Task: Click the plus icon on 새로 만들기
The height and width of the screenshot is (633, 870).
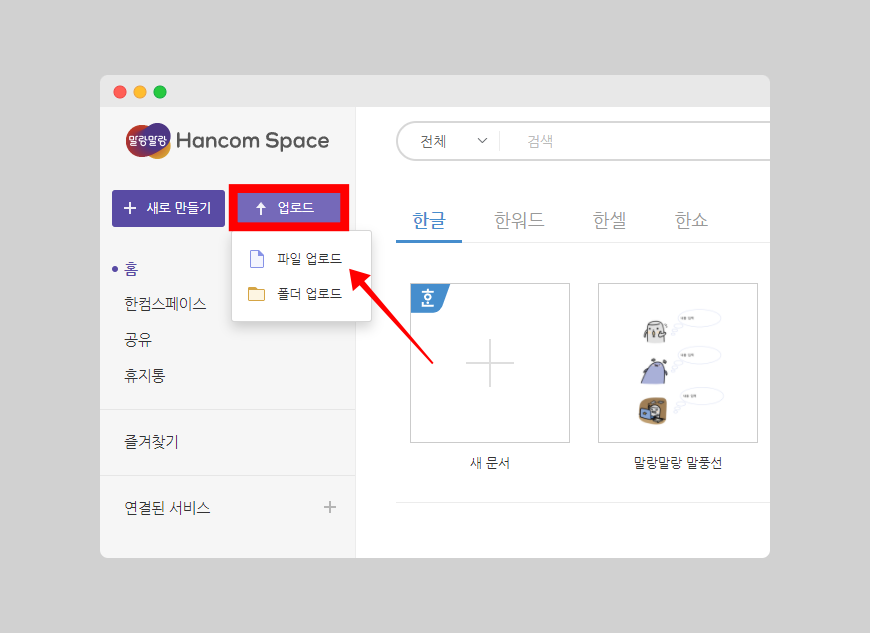Action: tap(130, 208)
